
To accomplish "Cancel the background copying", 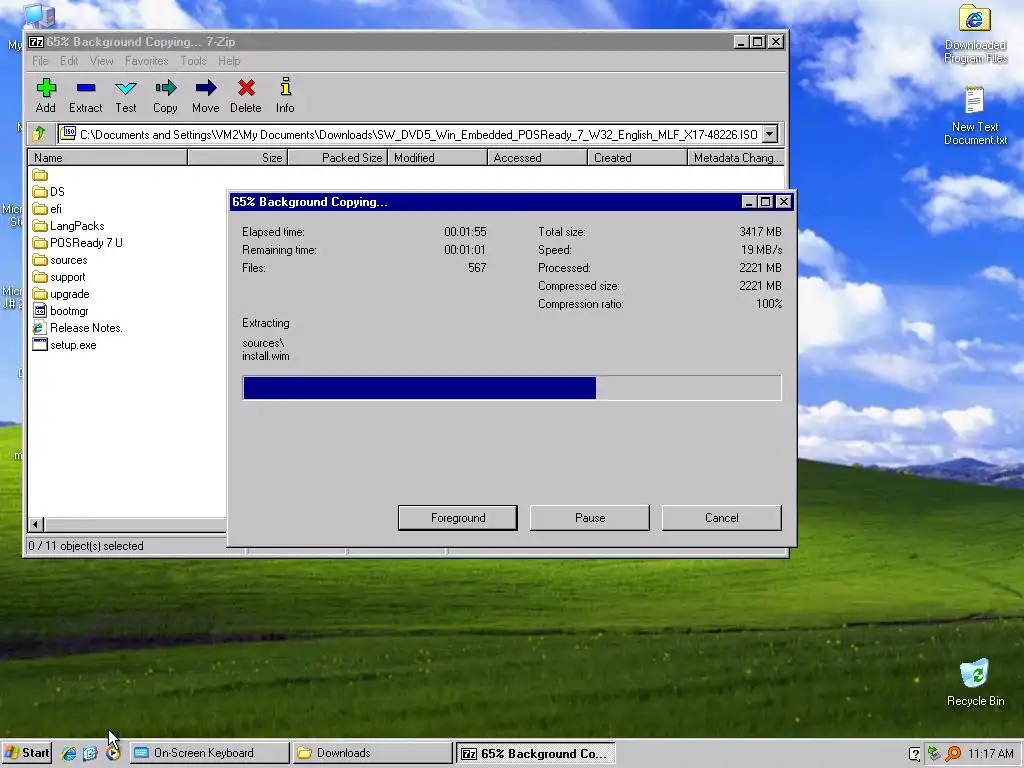I will tap(722, 518).
